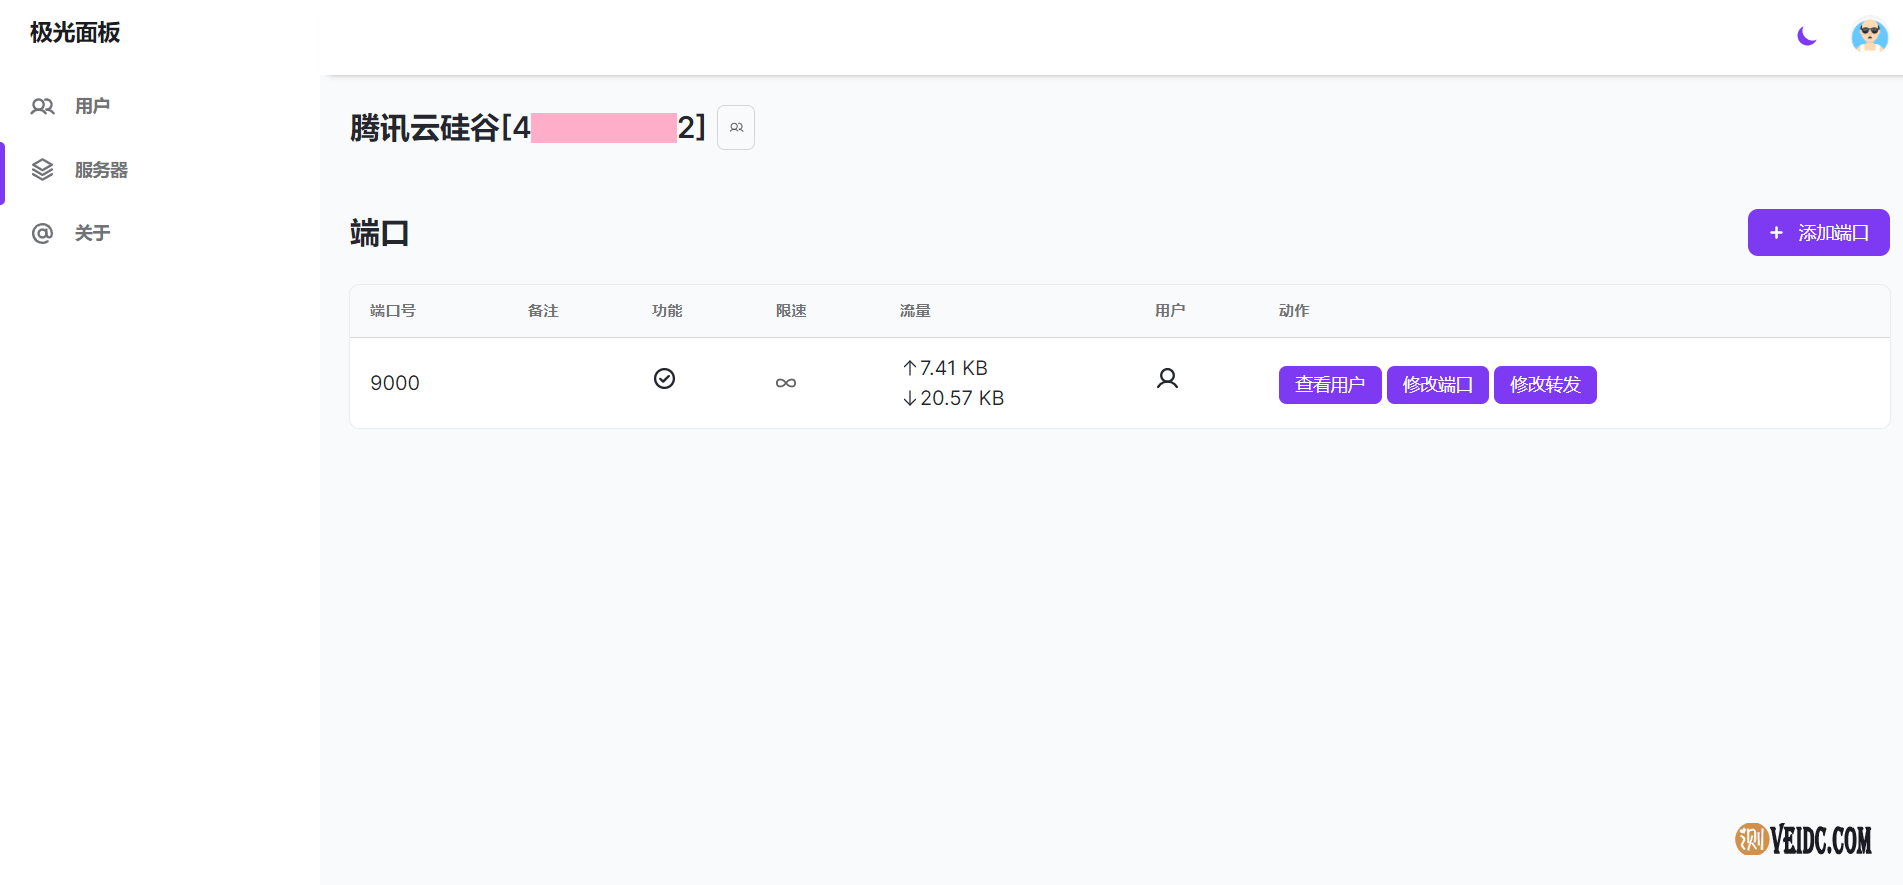
Task: Click the users icon button beside the server title
Action: 736,128
